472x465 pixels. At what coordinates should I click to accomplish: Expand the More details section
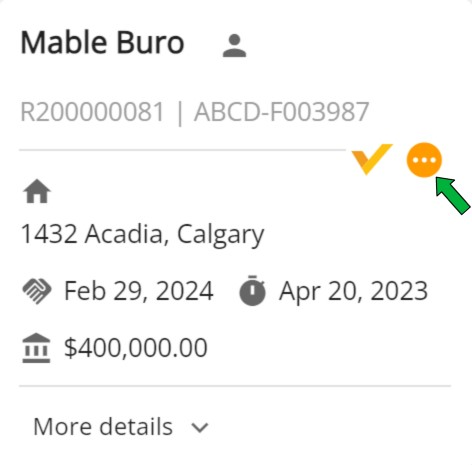click(121, 426)
